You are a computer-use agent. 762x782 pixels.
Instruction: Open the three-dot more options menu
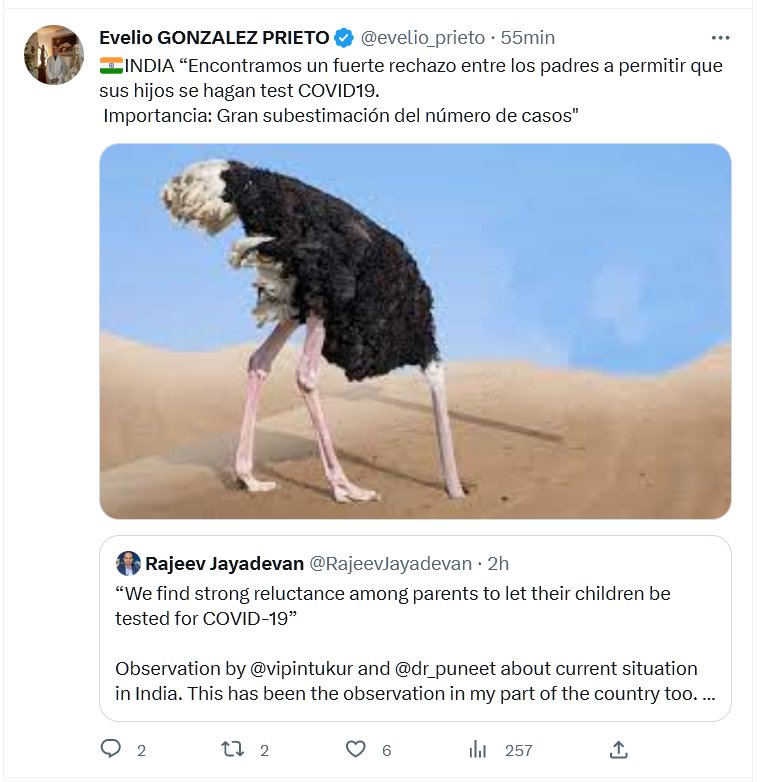(x=720, y=38)
